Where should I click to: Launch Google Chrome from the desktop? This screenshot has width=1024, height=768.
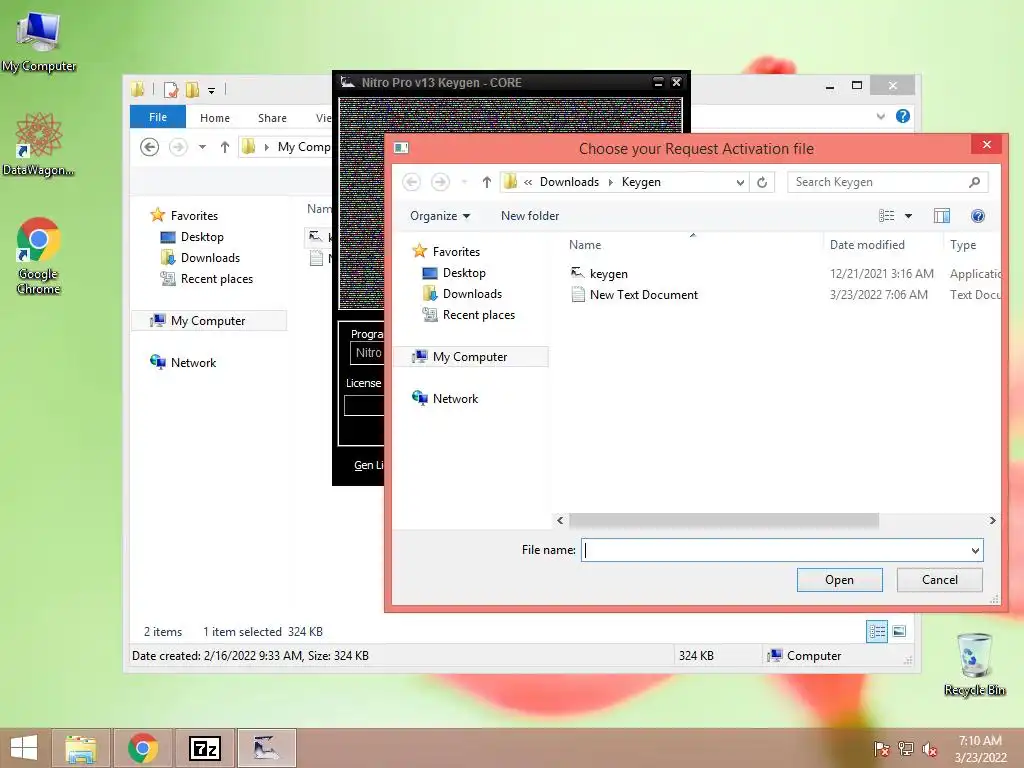click(38, 255)
